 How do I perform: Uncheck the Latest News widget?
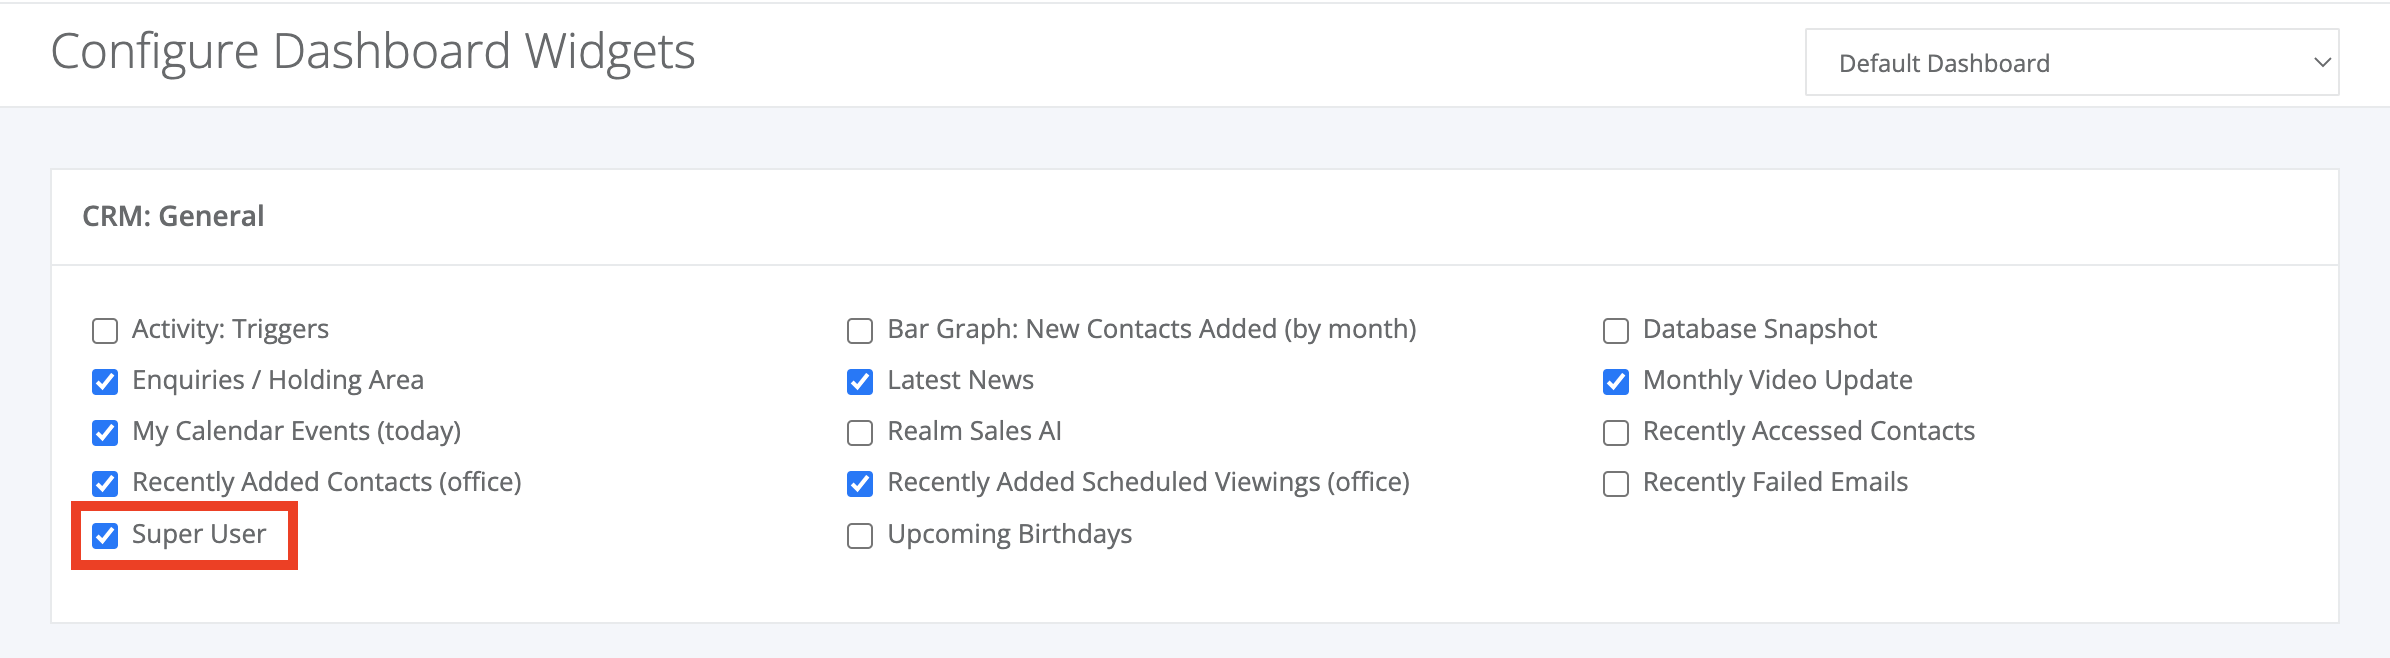pyautogui.click(x=860, y=382)
